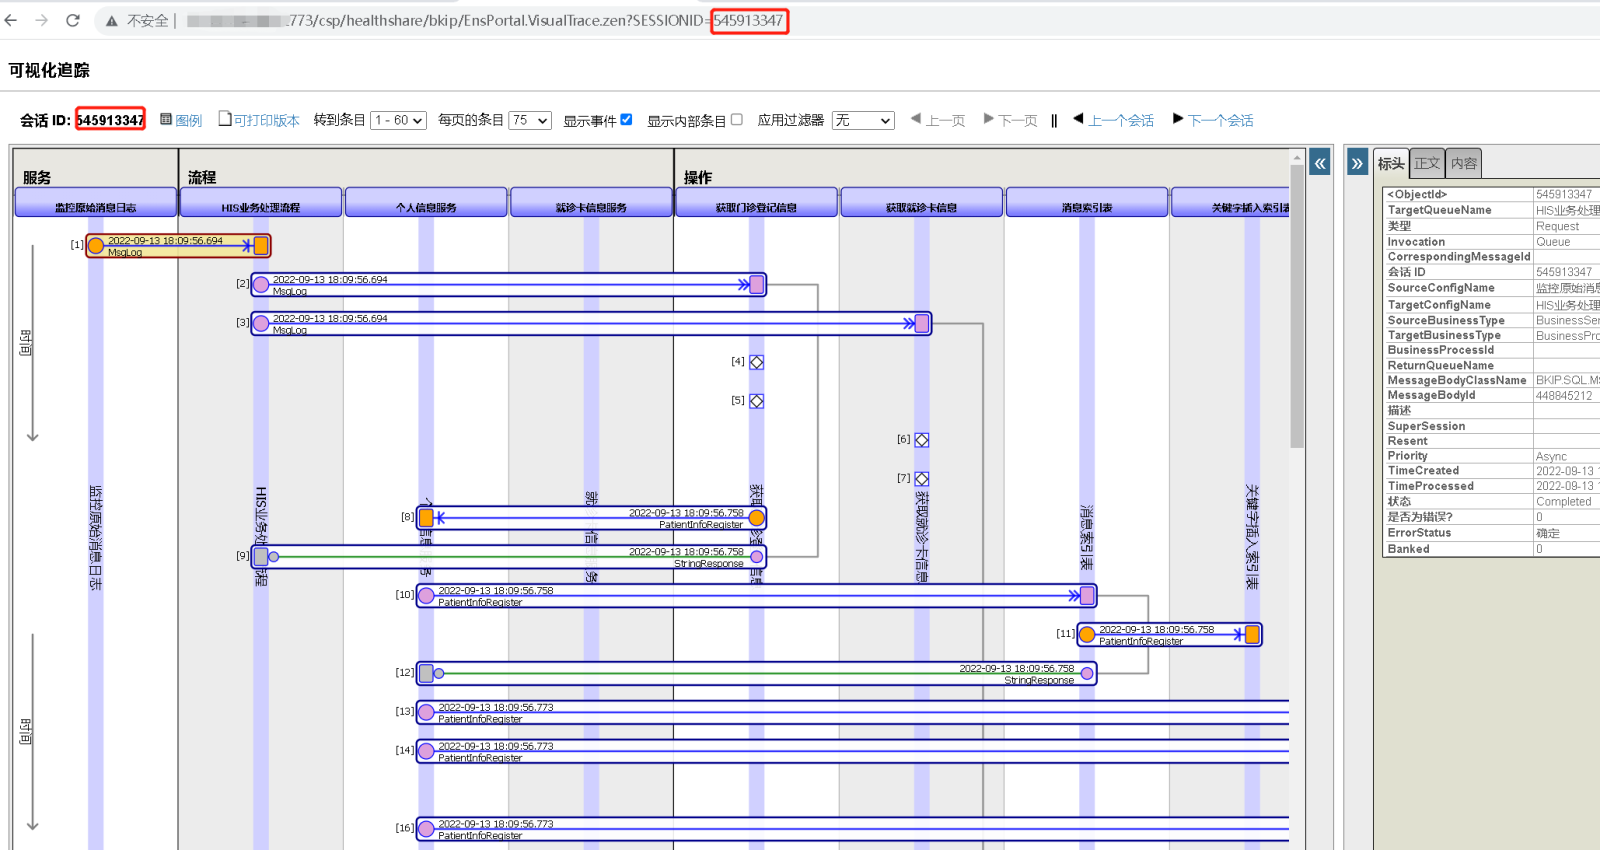Click the » details panel expand button
Screen dimensions: 1600x850
point(1357,163)
